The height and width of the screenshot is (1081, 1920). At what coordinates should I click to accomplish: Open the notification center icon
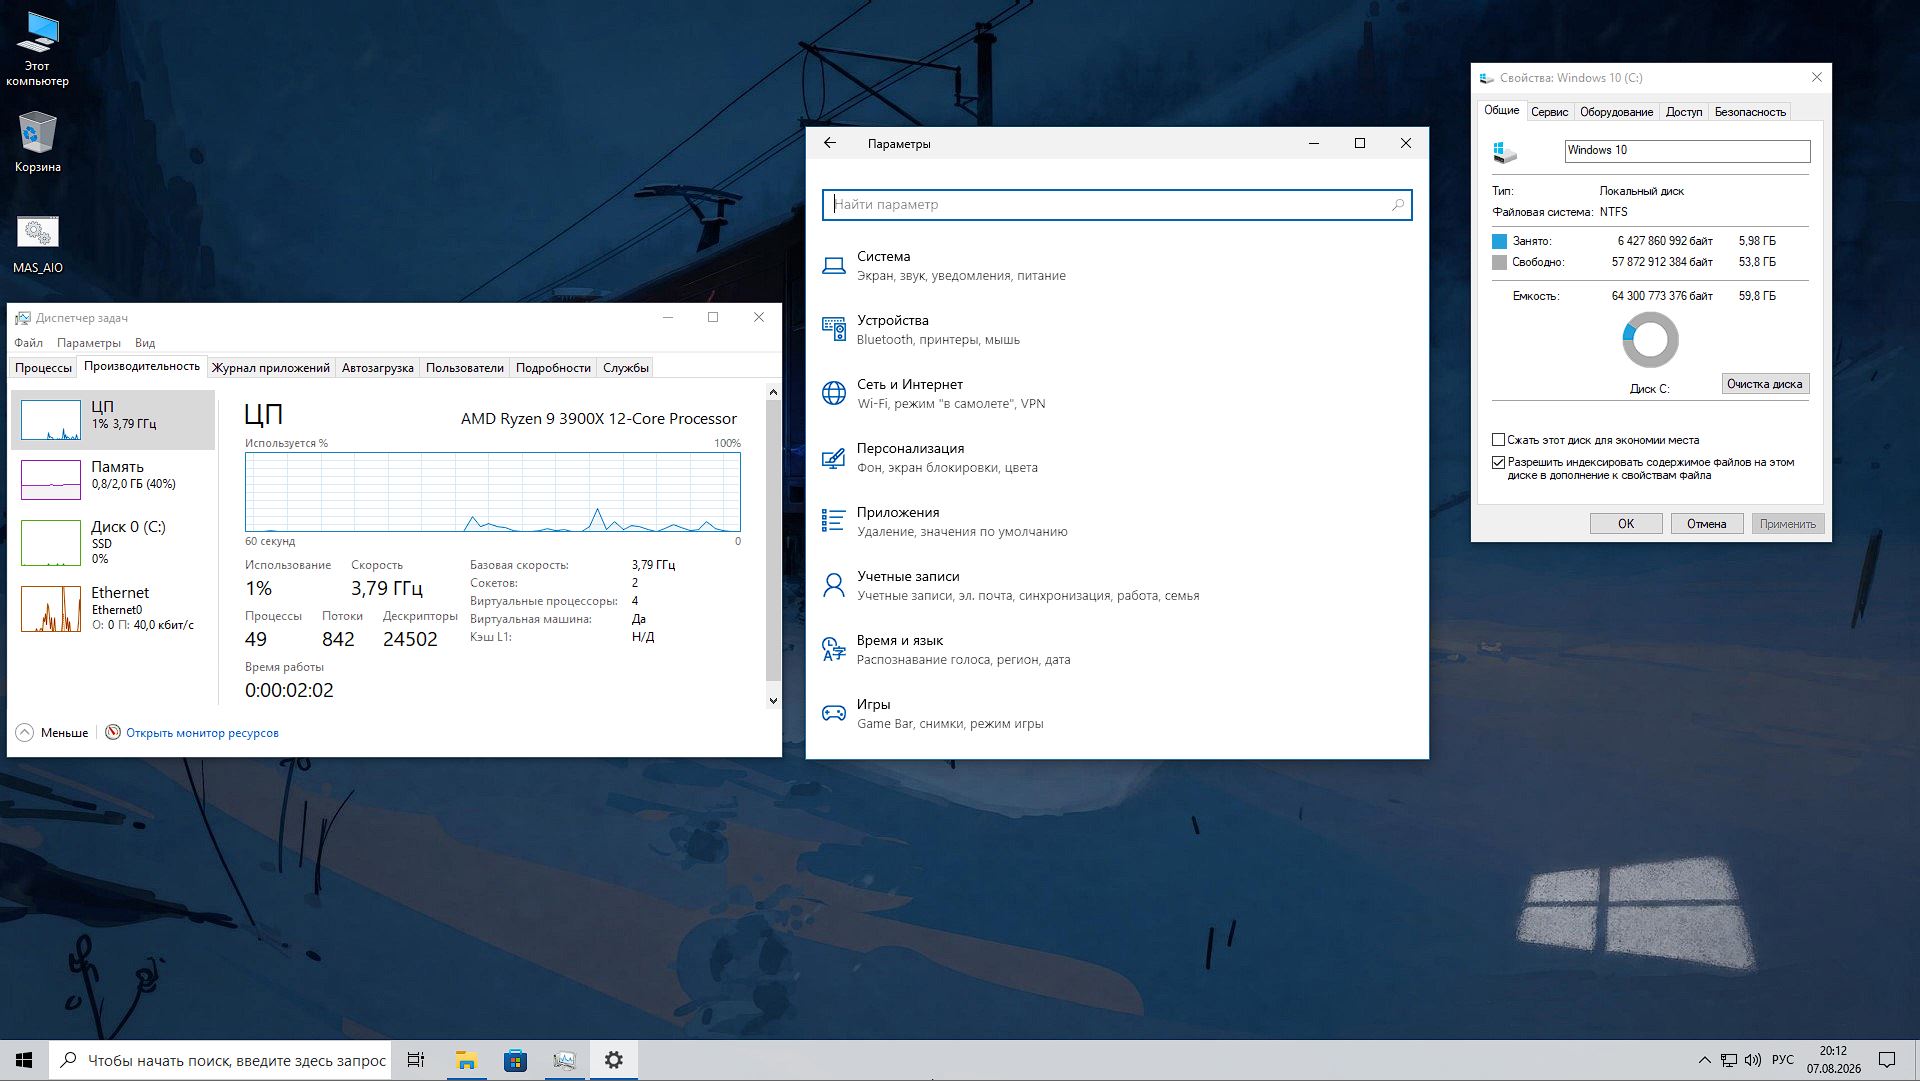pos(1887,1060)
